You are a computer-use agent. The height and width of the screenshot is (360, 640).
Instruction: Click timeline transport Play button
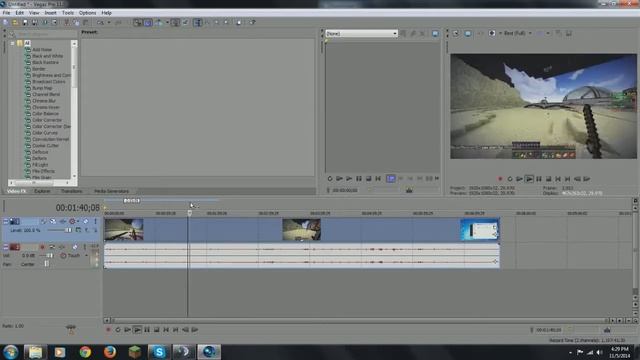pos(137,330)
